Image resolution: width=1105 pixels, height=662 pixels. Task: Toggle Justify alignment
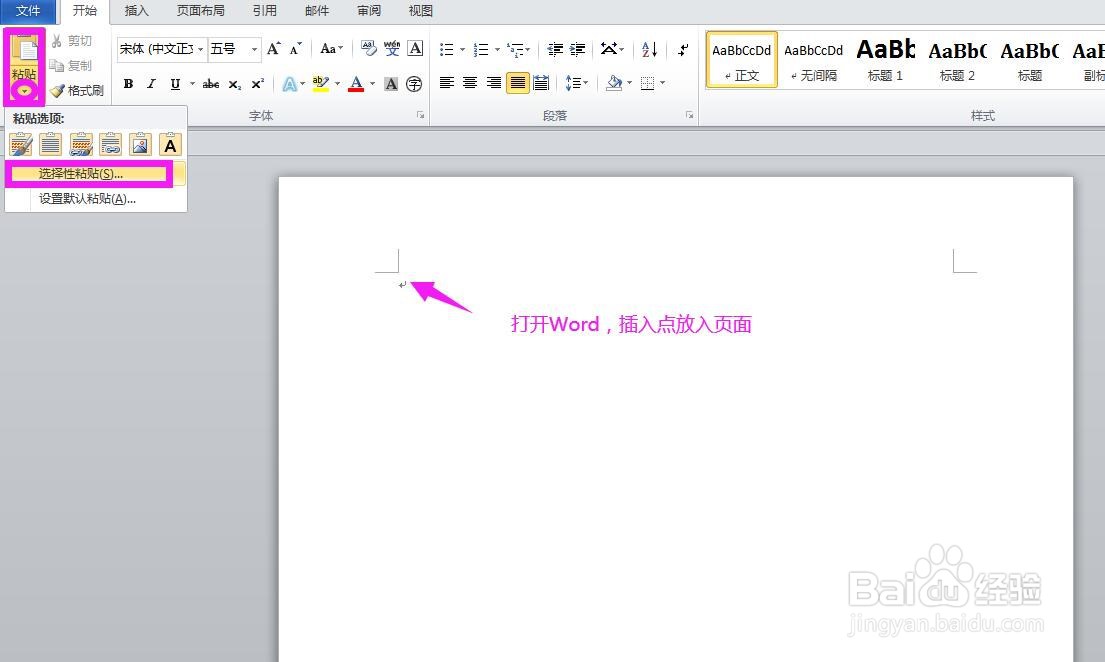click(517, 83)
